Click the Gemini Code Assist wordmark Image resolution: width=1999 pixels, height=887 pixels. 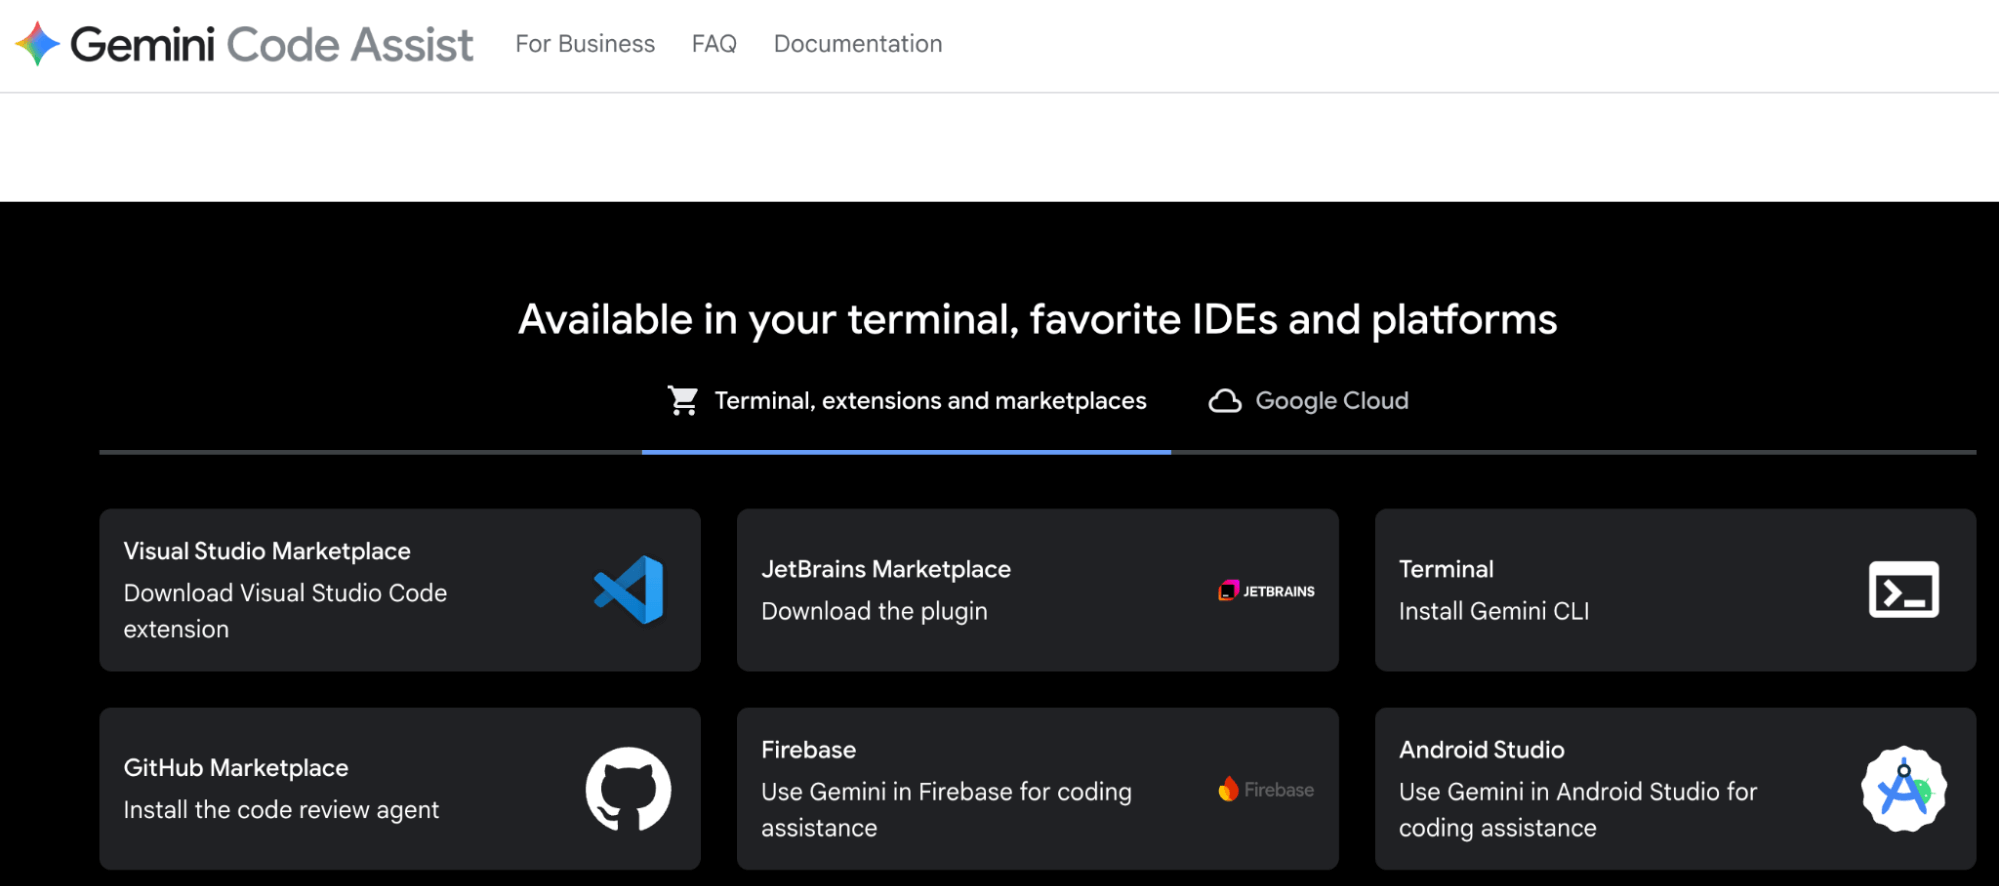pyautogui.click(x=272, y=45)
